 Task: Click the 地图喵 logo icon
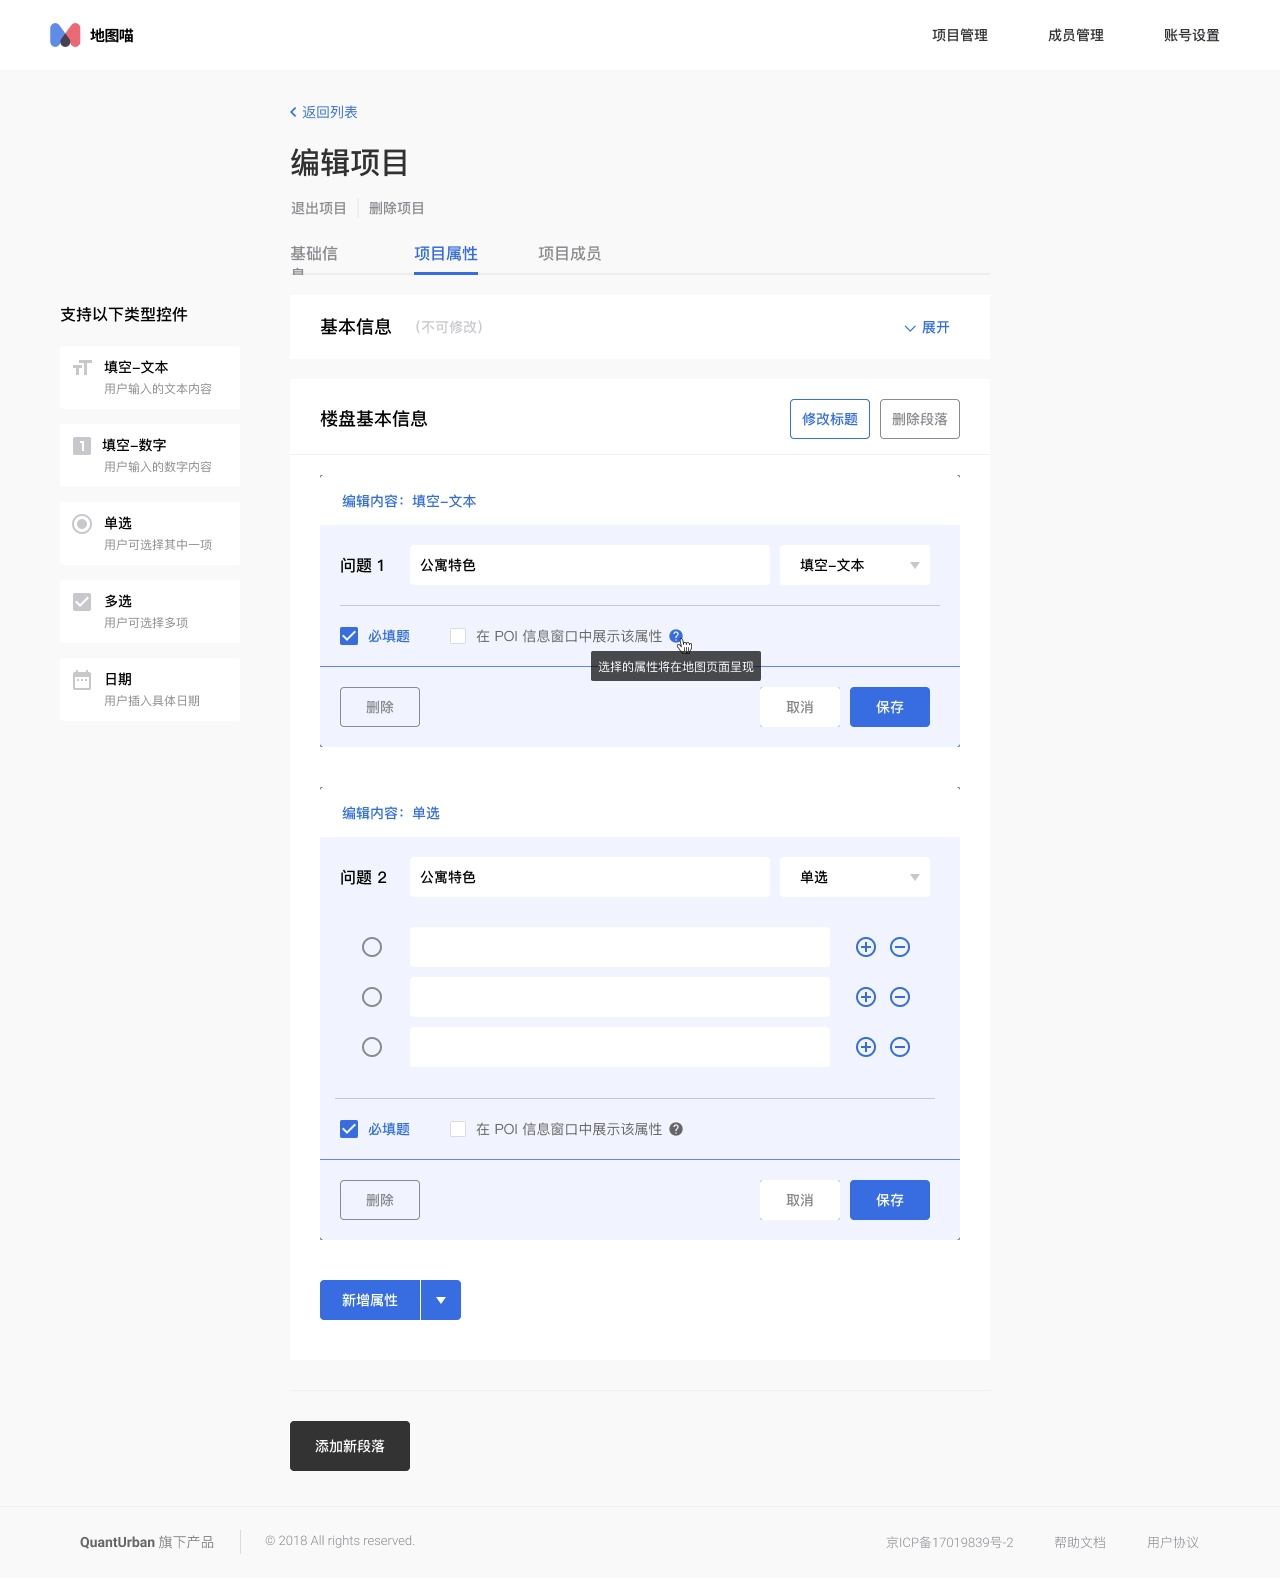pos(65,35)
